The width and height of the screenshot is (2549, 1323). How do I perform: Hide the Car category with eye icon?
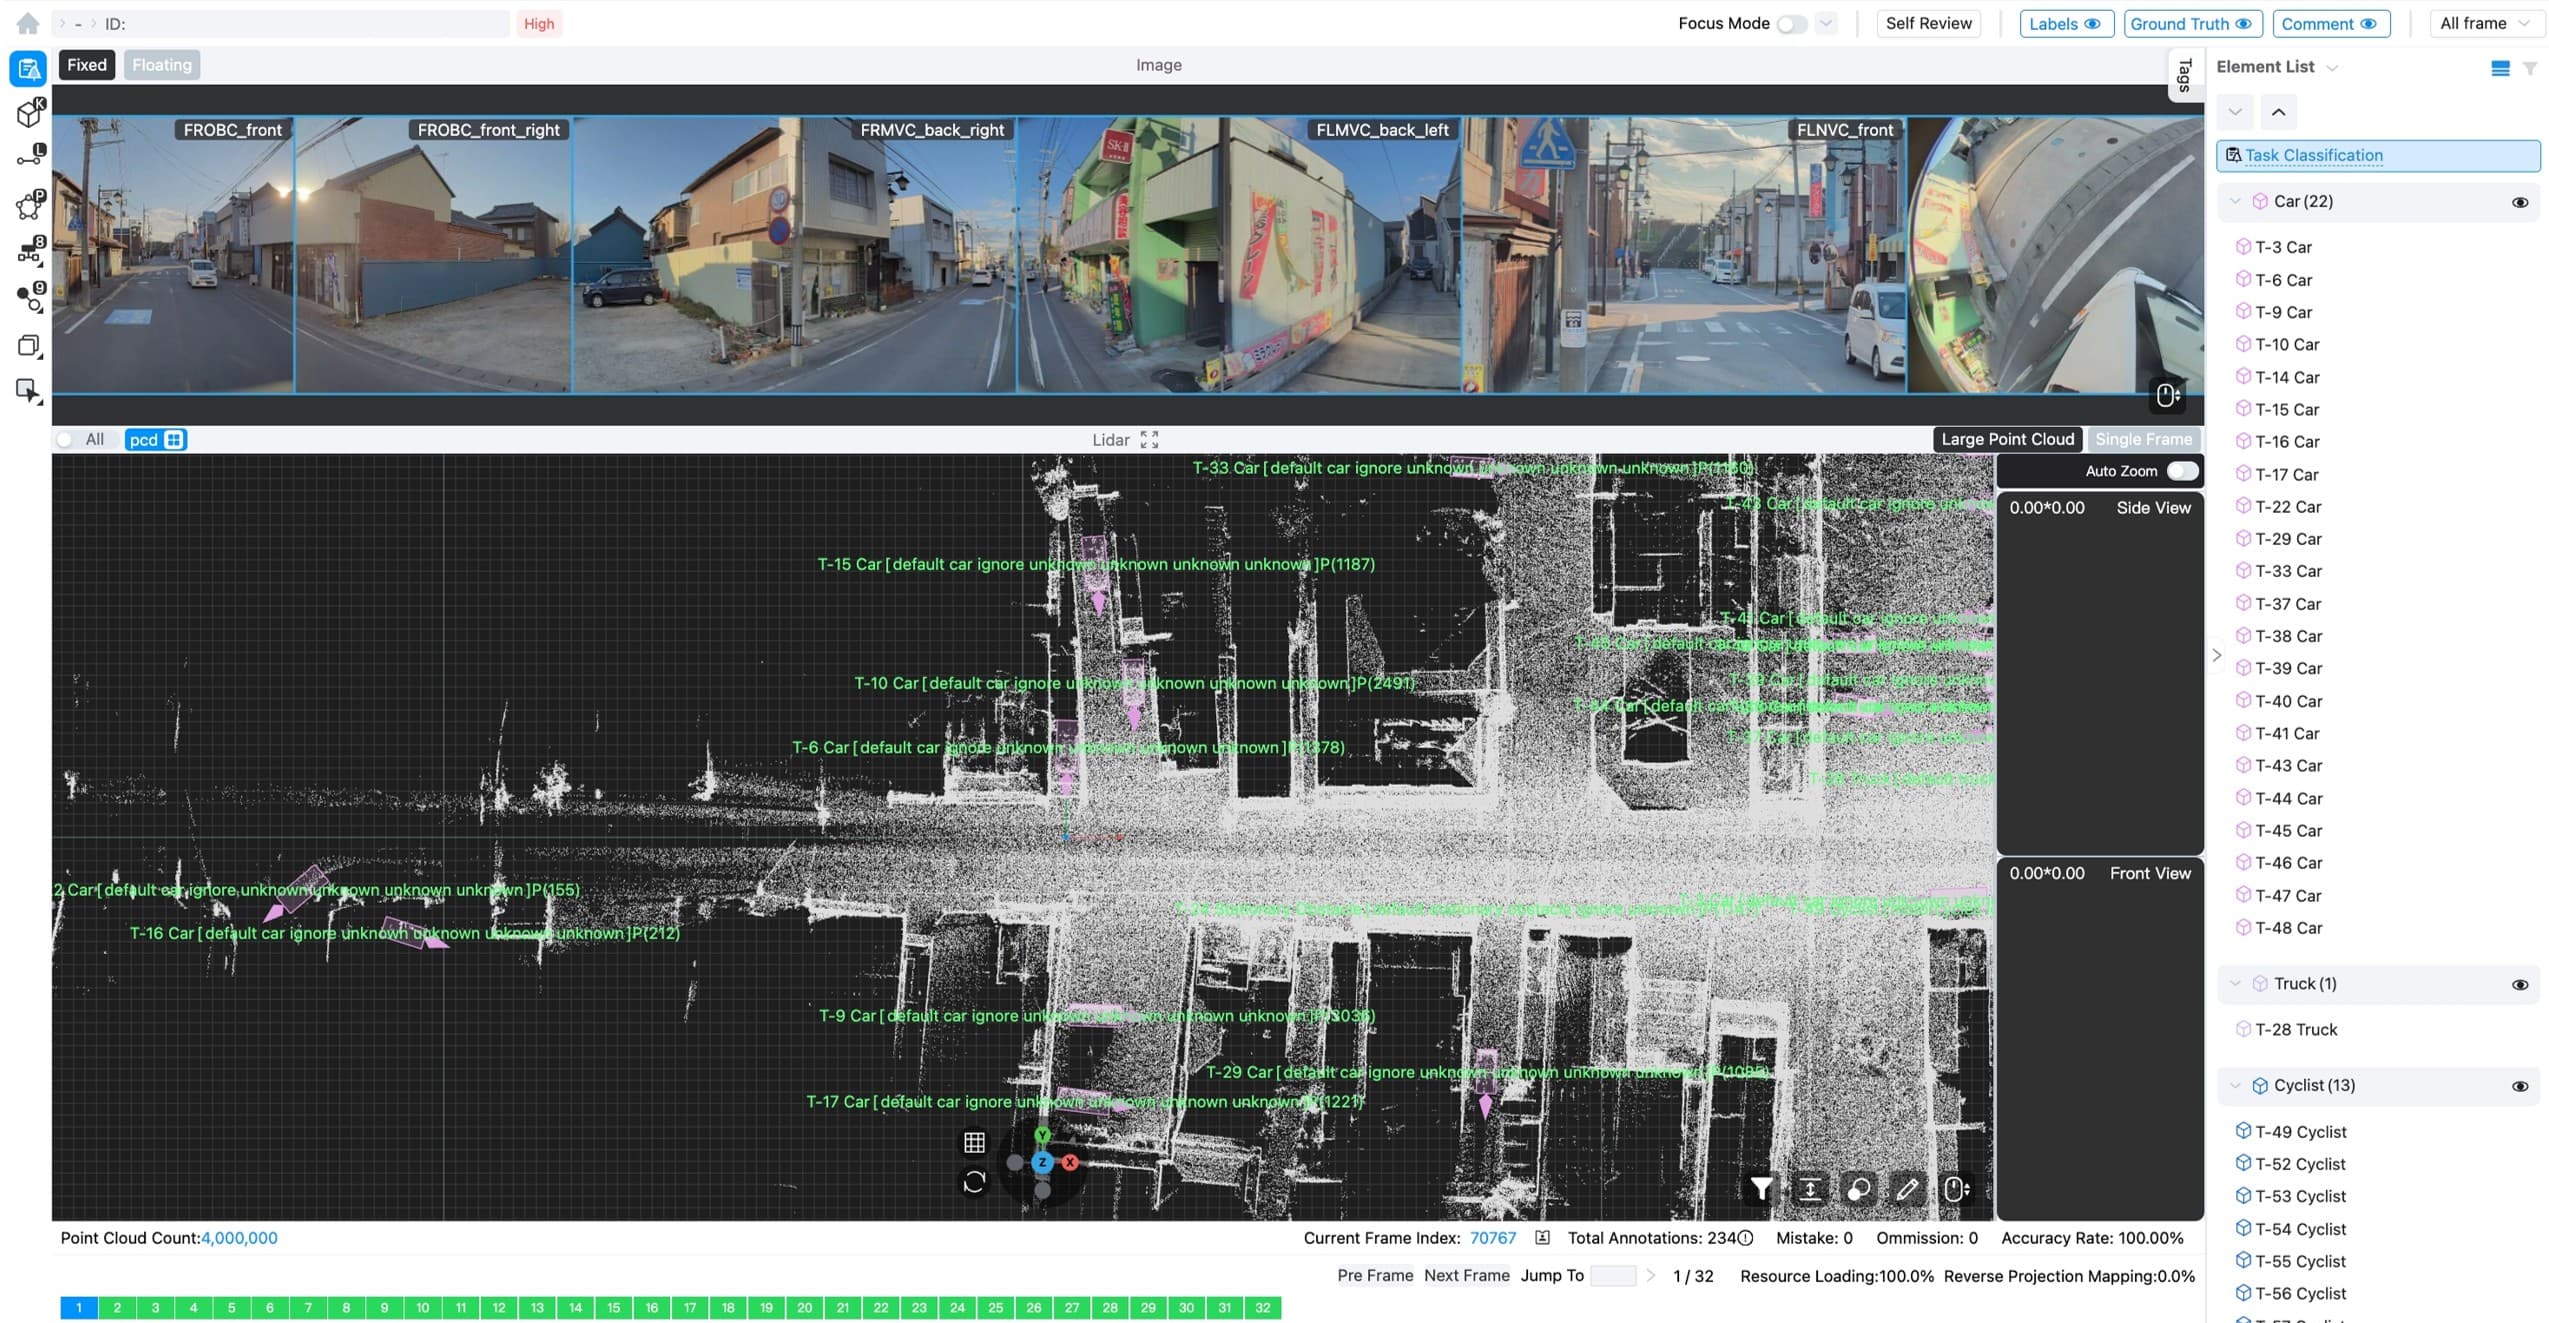[x=2519, y=202]
